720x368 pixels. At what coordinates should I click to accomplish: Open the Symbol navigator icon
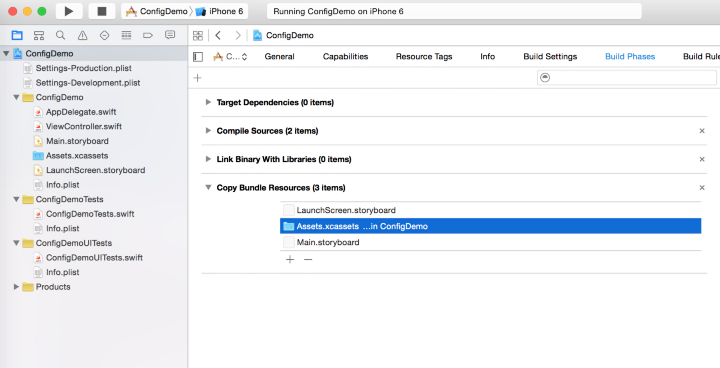tap(39, 35)
